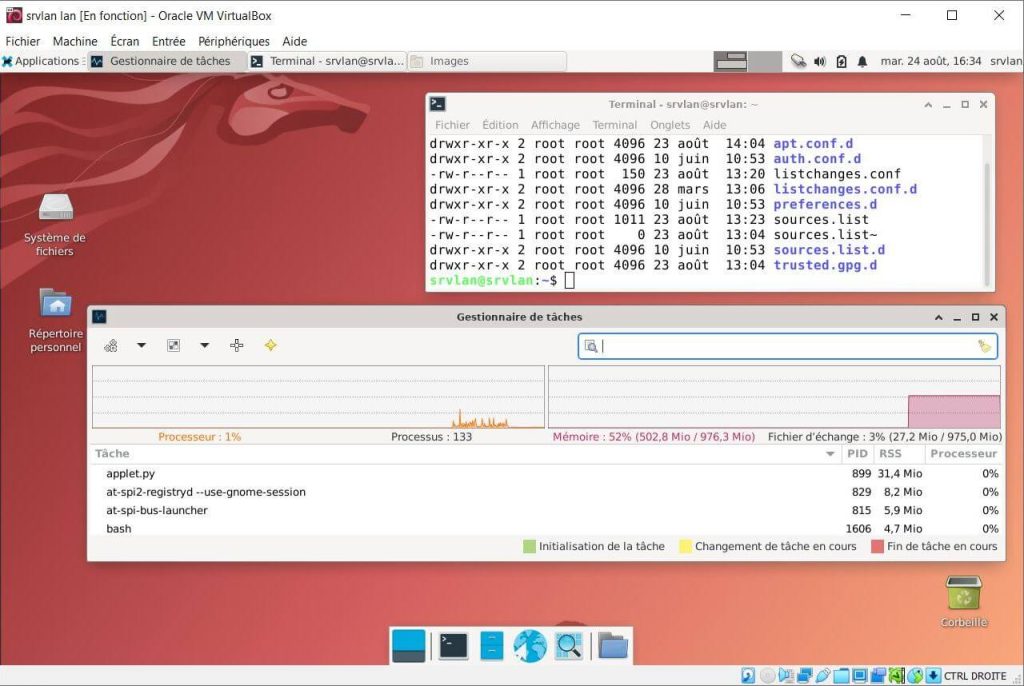The width and height of the screenshot is (1024, 686).
Task: Open the VirtualBox Périphériques menu
Action: coord(234,41)
